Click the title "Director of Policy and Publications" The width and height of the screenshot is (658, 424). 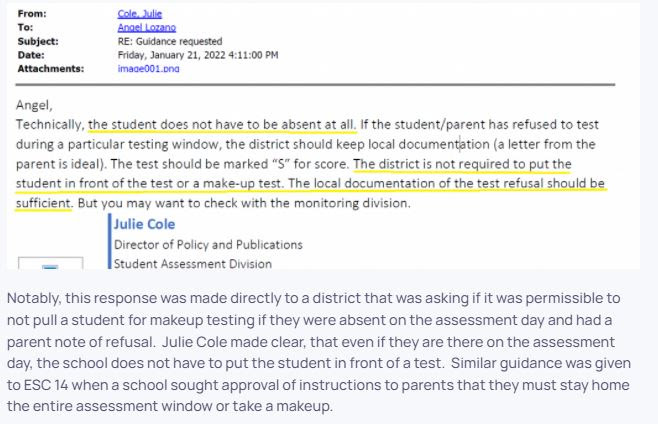coord(208,245)
